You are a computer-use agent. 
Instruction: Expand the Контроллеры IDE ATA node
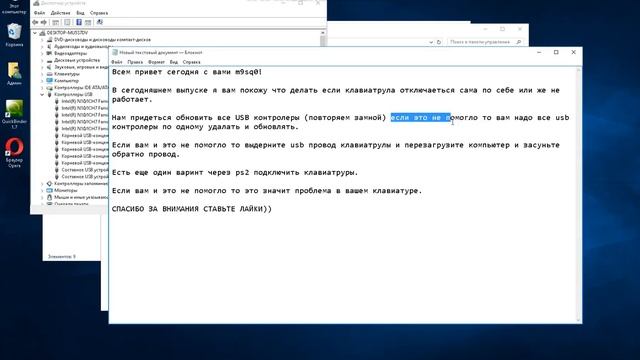click(42, 88)
